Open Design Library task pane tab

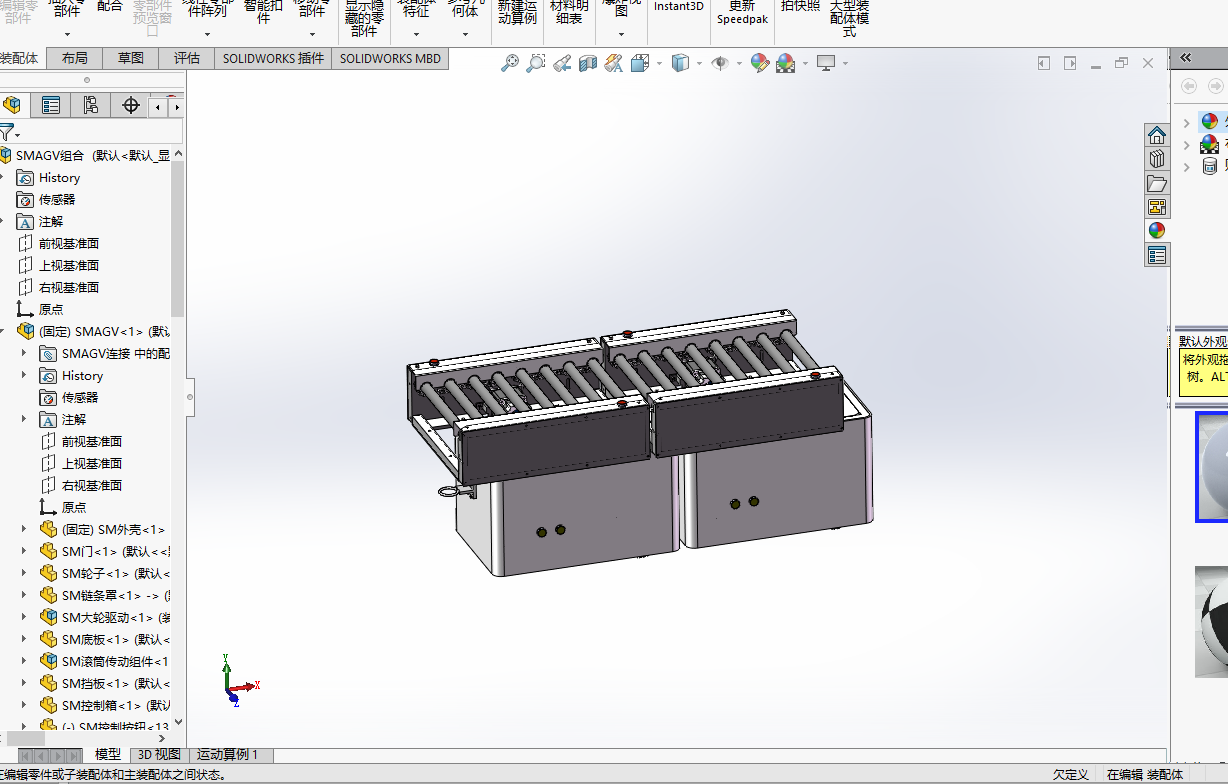coord(1157,159)
